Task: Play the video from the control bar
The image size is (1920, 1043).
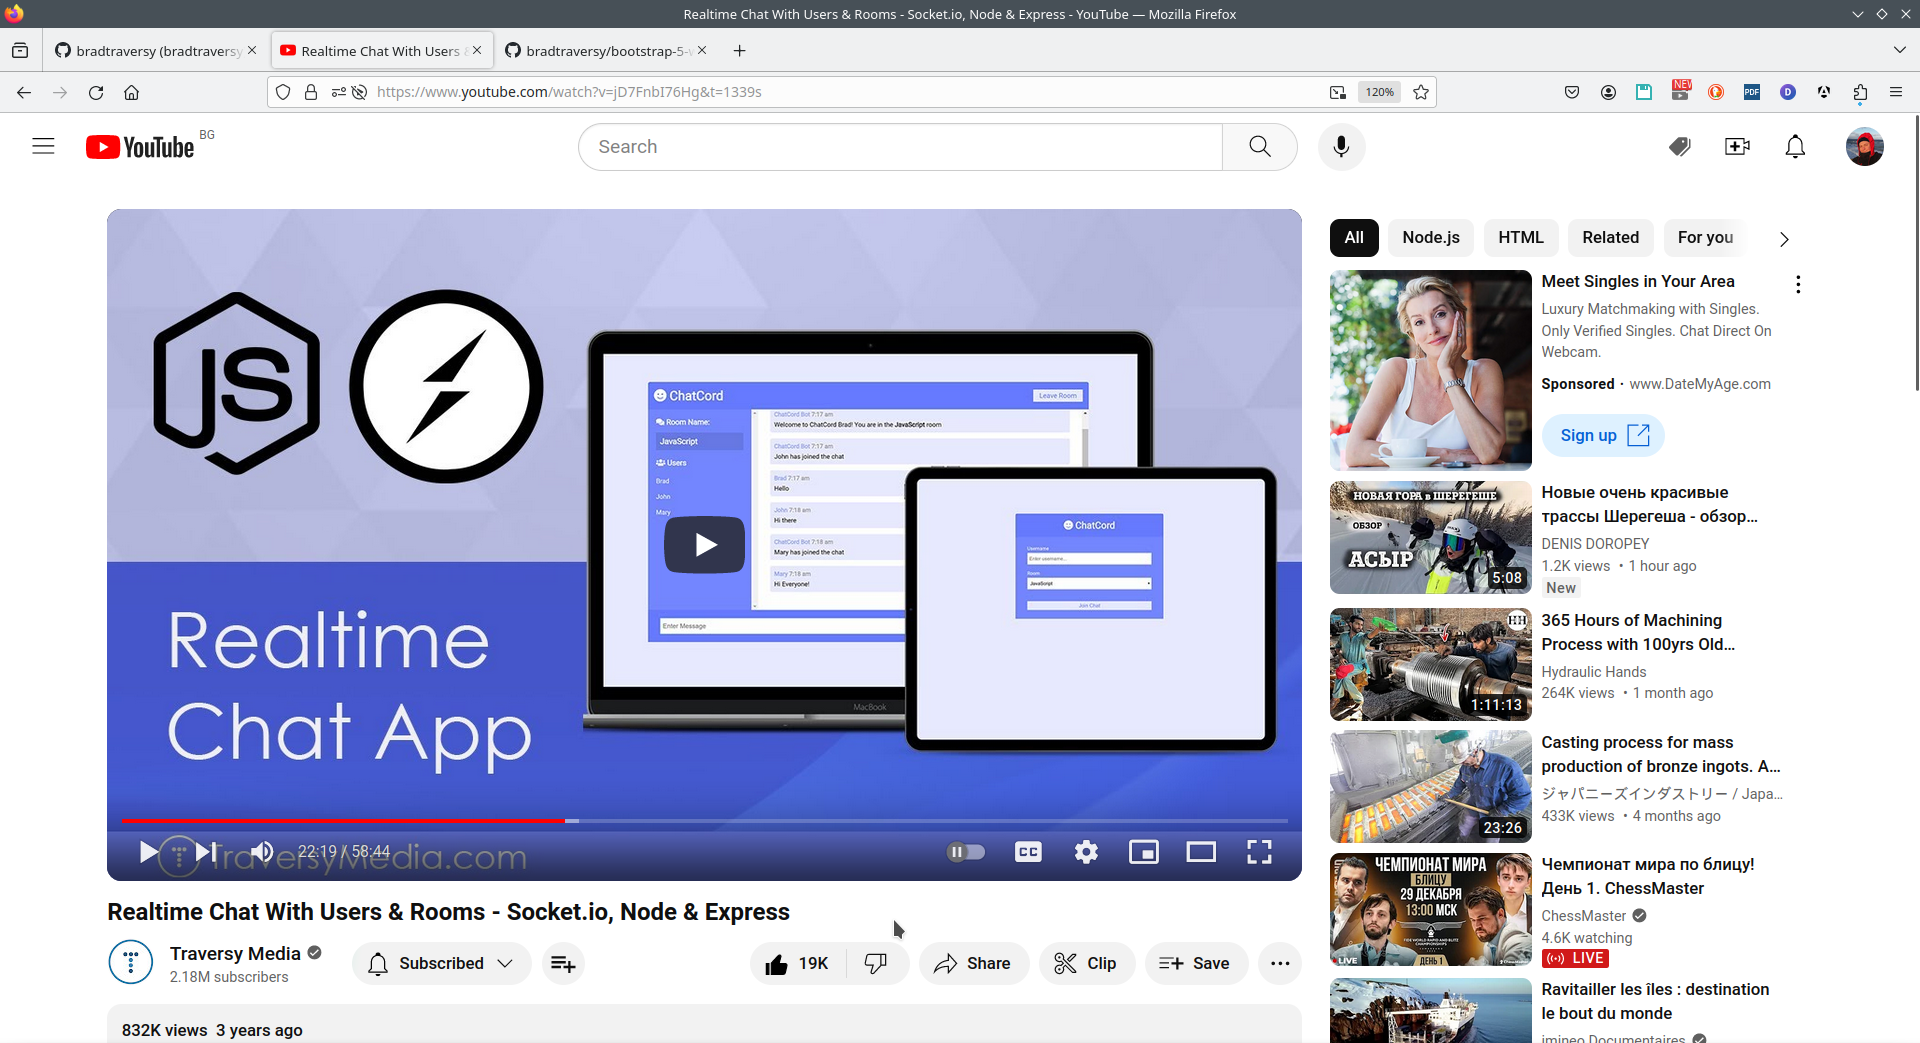Action: [148, 852]
